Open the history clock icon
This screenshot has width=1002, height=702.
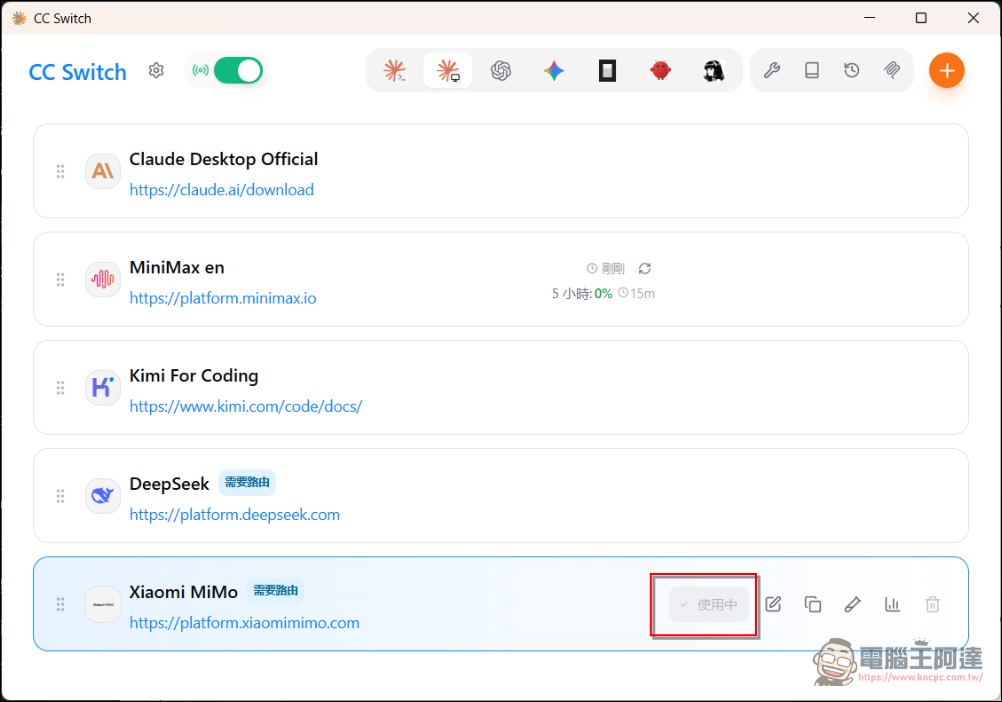(851, 70)
